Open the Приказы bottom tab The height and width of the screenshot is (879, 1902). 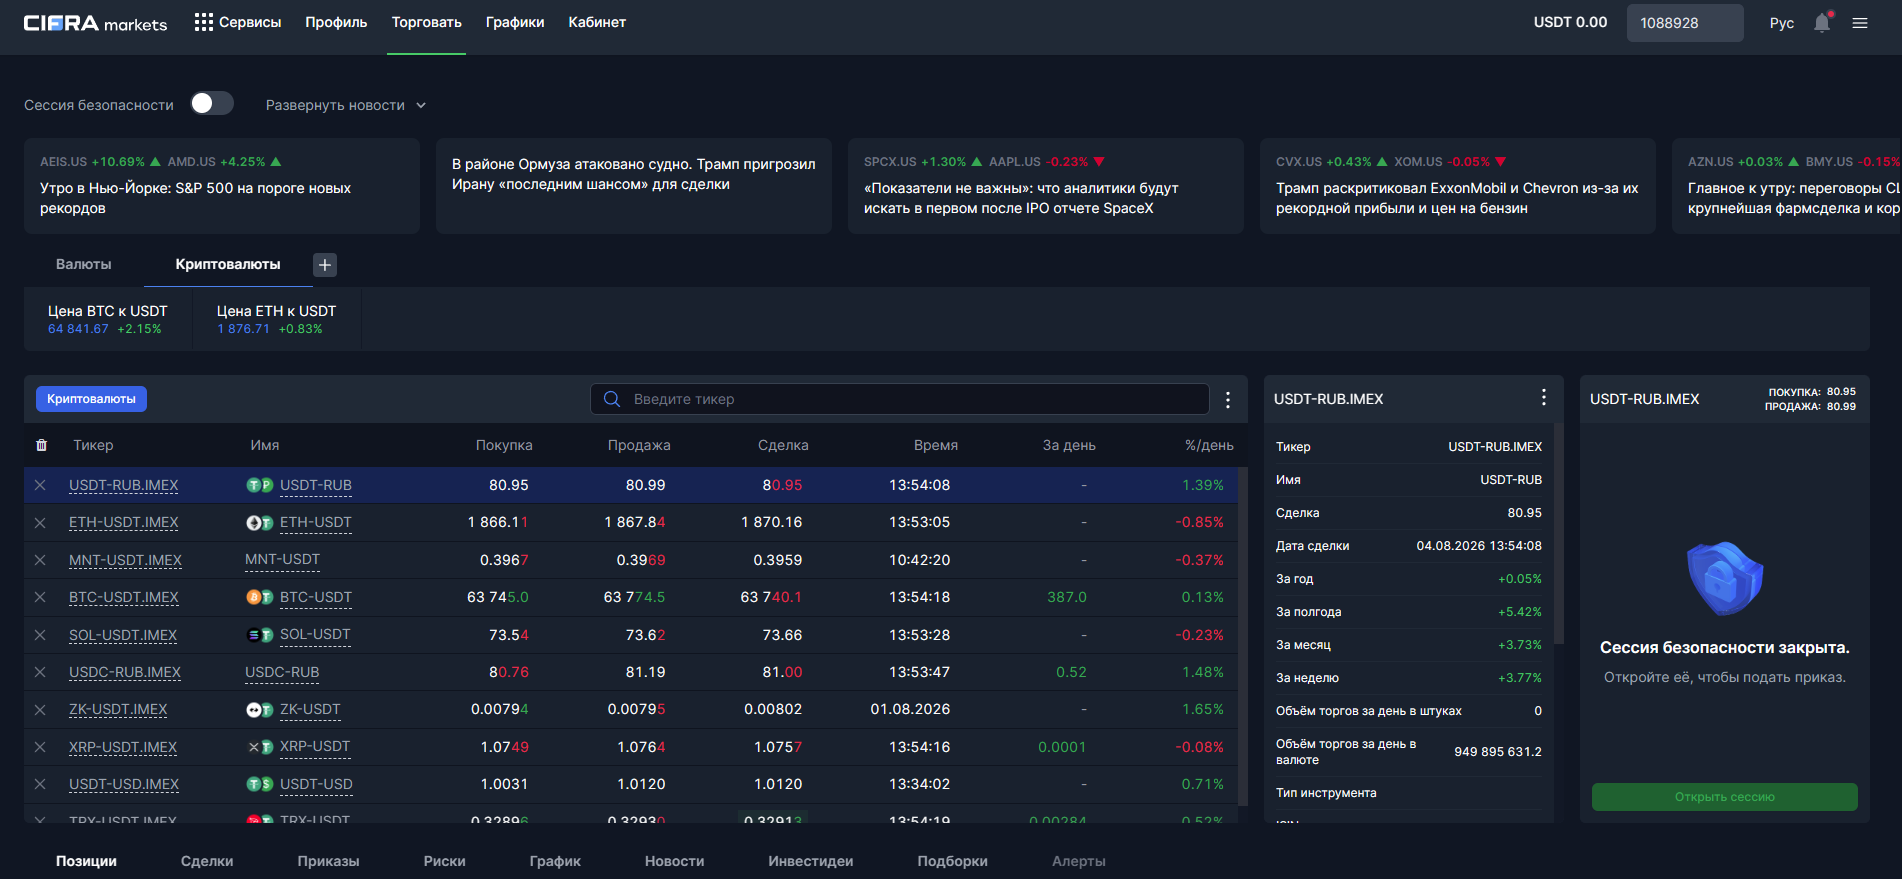coord(328,861)
